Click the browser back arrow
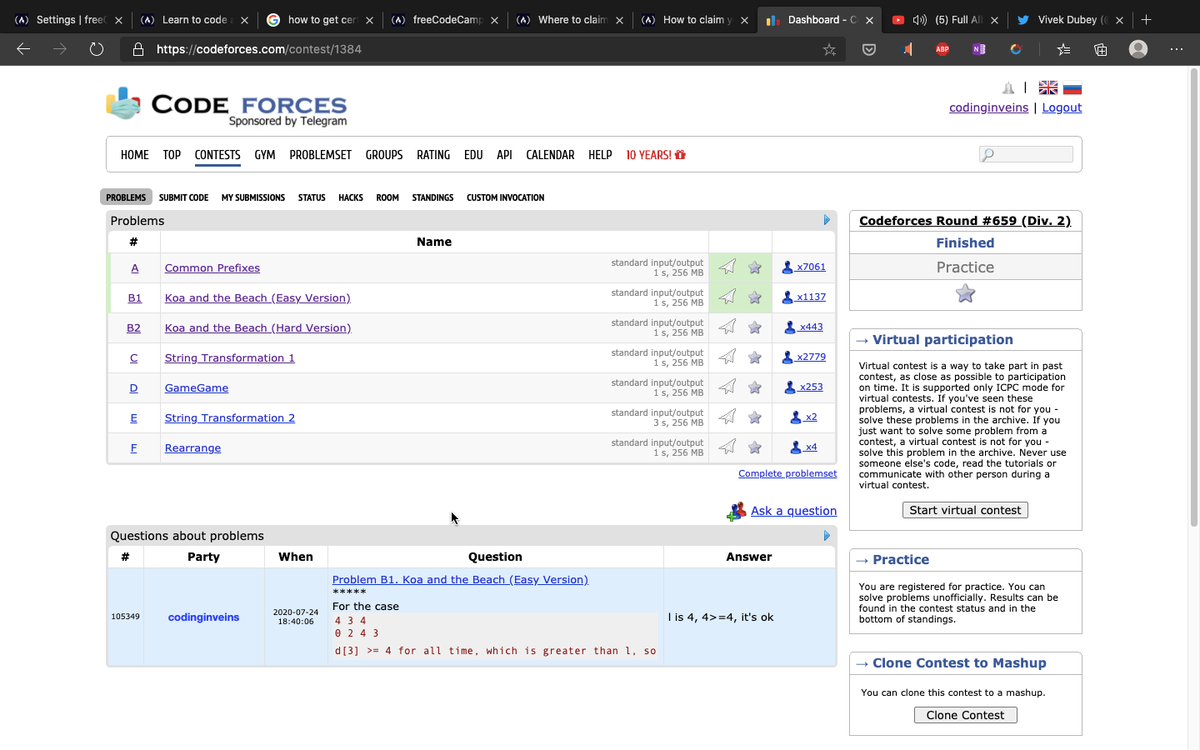 [24, 49]
